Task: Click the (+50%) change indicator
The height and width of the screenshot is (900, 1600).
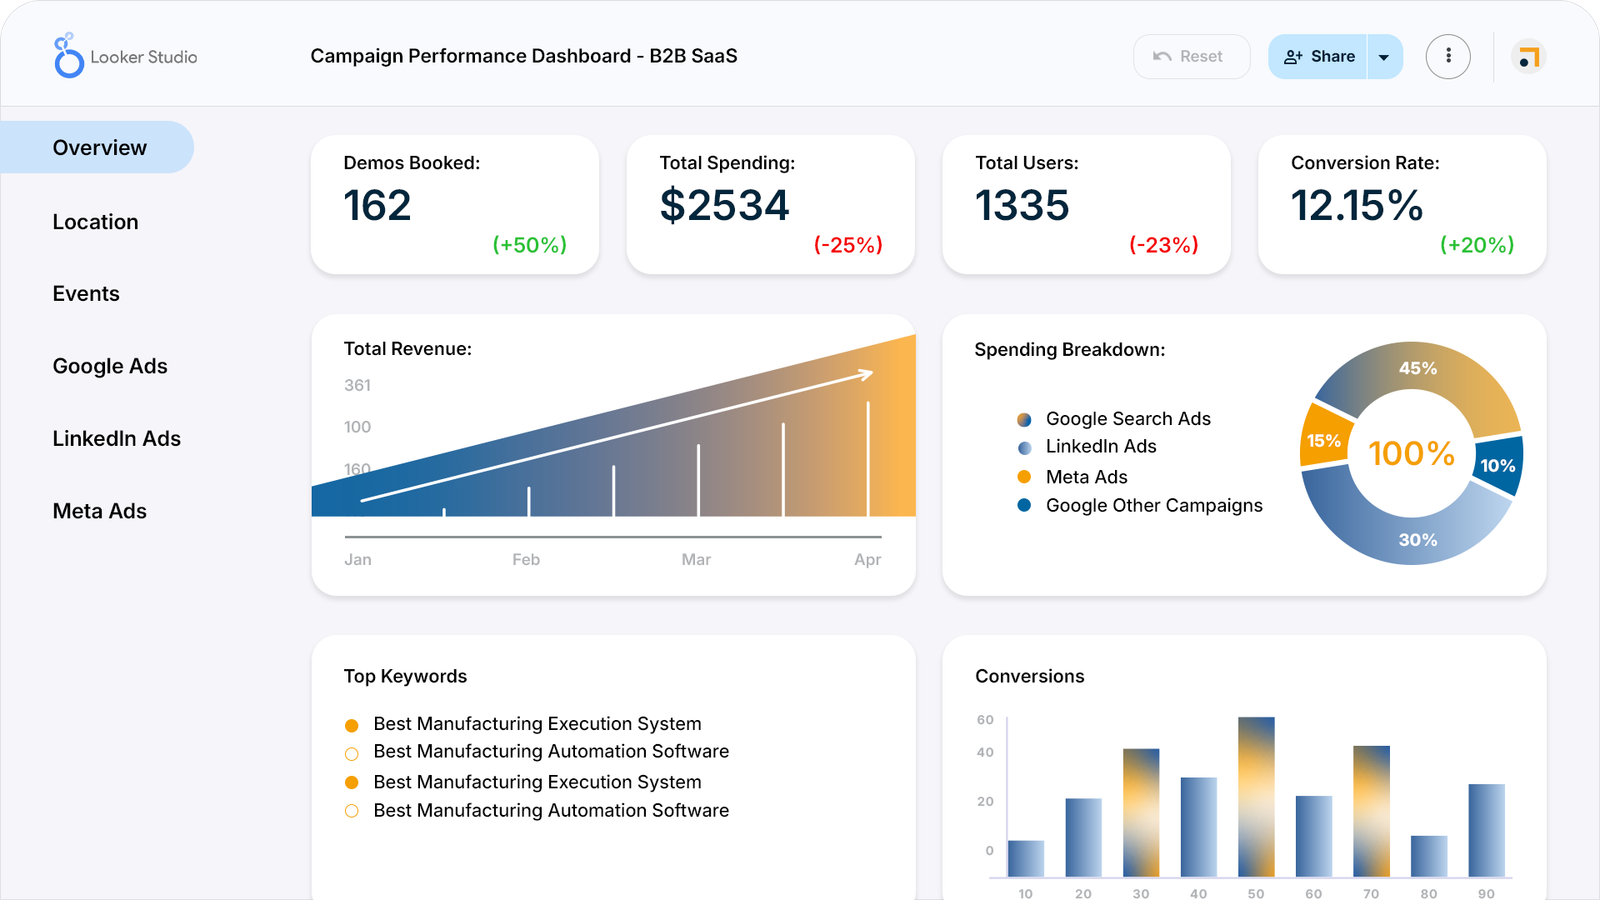Action: [530, 245]
